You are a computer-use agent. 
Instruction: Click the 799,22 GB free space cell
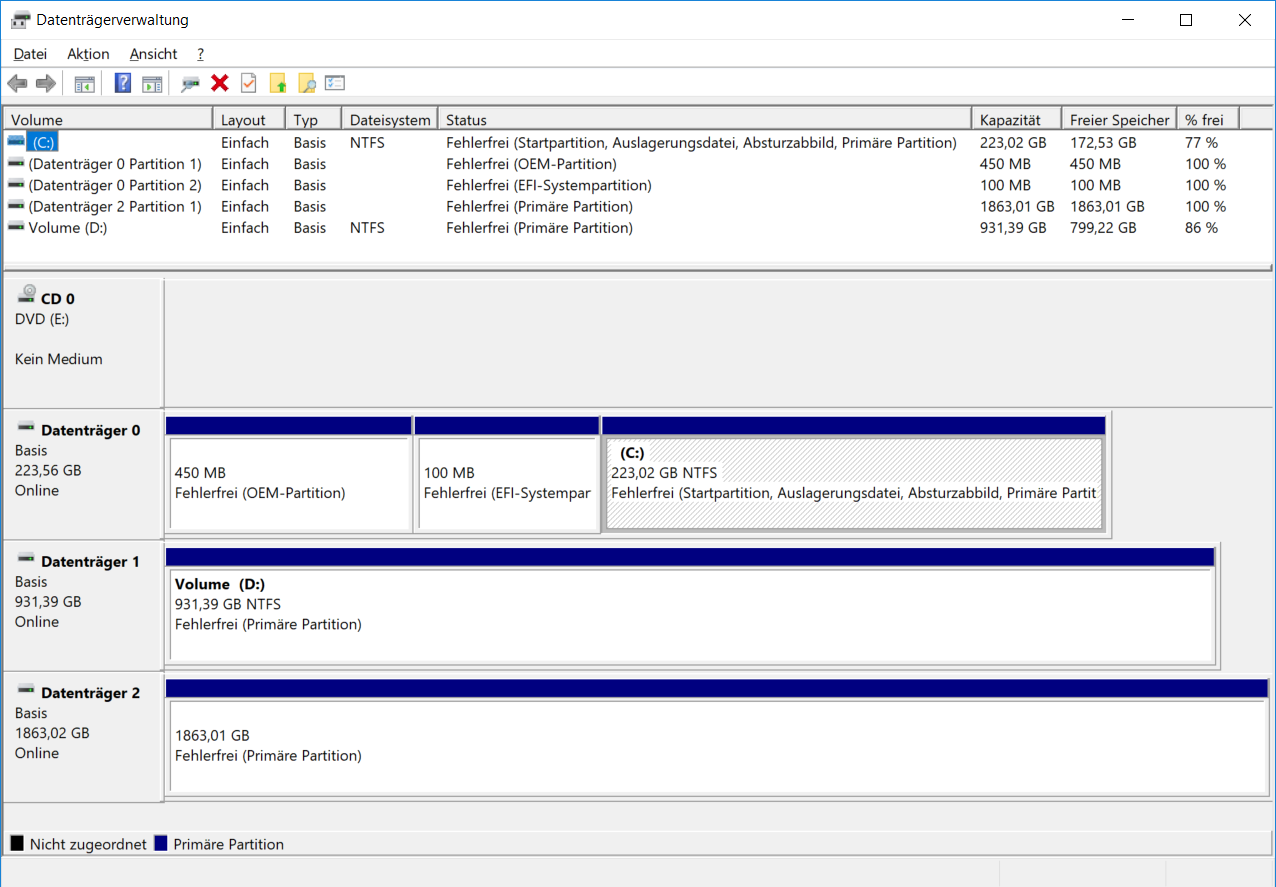(1103, 227)
